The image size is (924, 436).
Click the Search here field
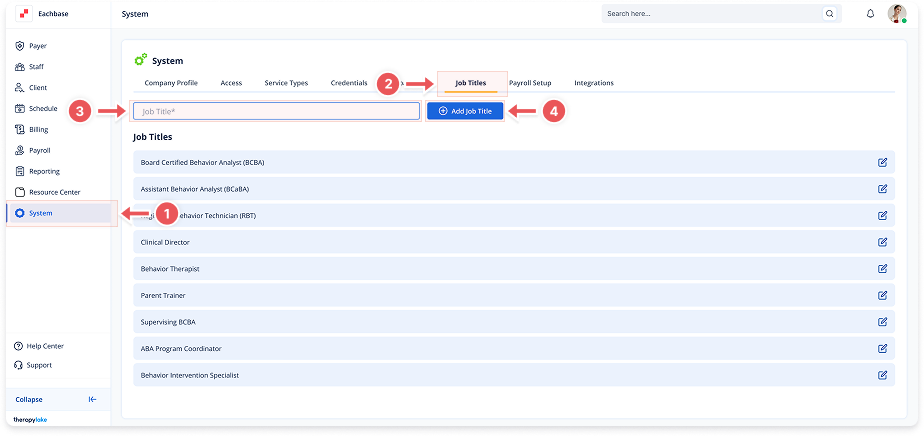coord(712,14)
